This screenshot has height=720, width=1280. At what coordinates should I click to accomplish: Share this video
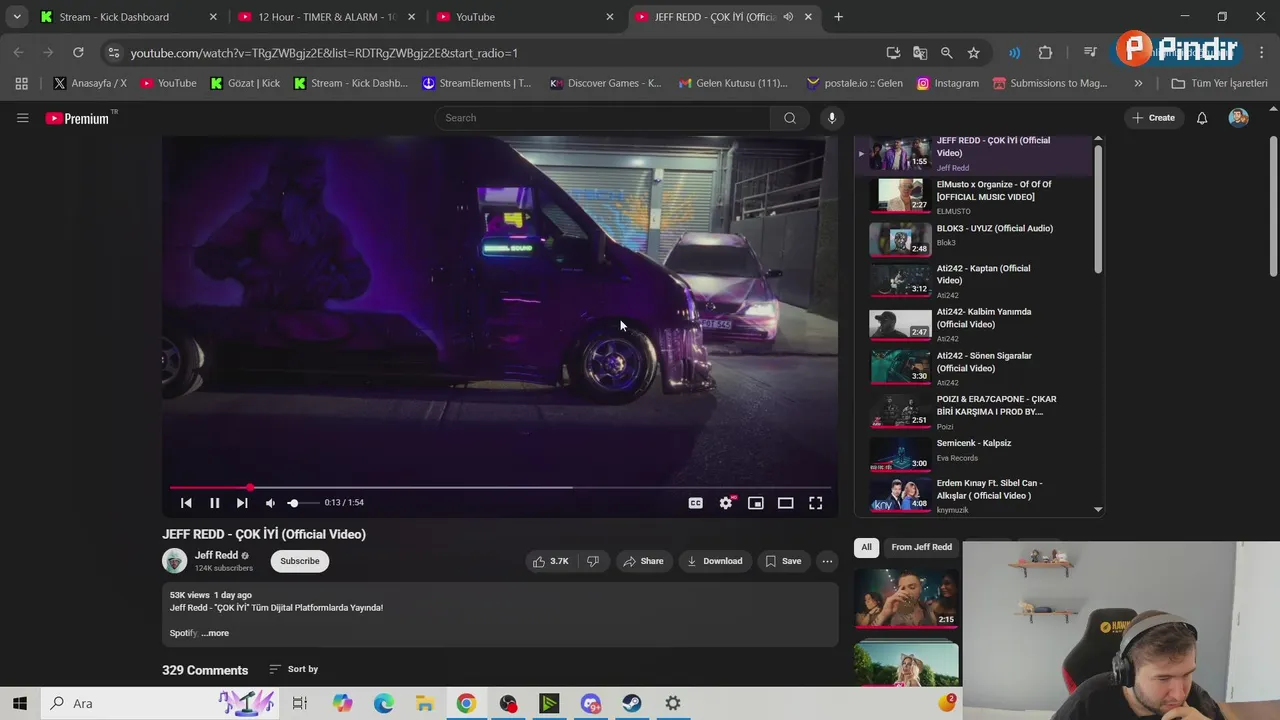coord(643,561)
